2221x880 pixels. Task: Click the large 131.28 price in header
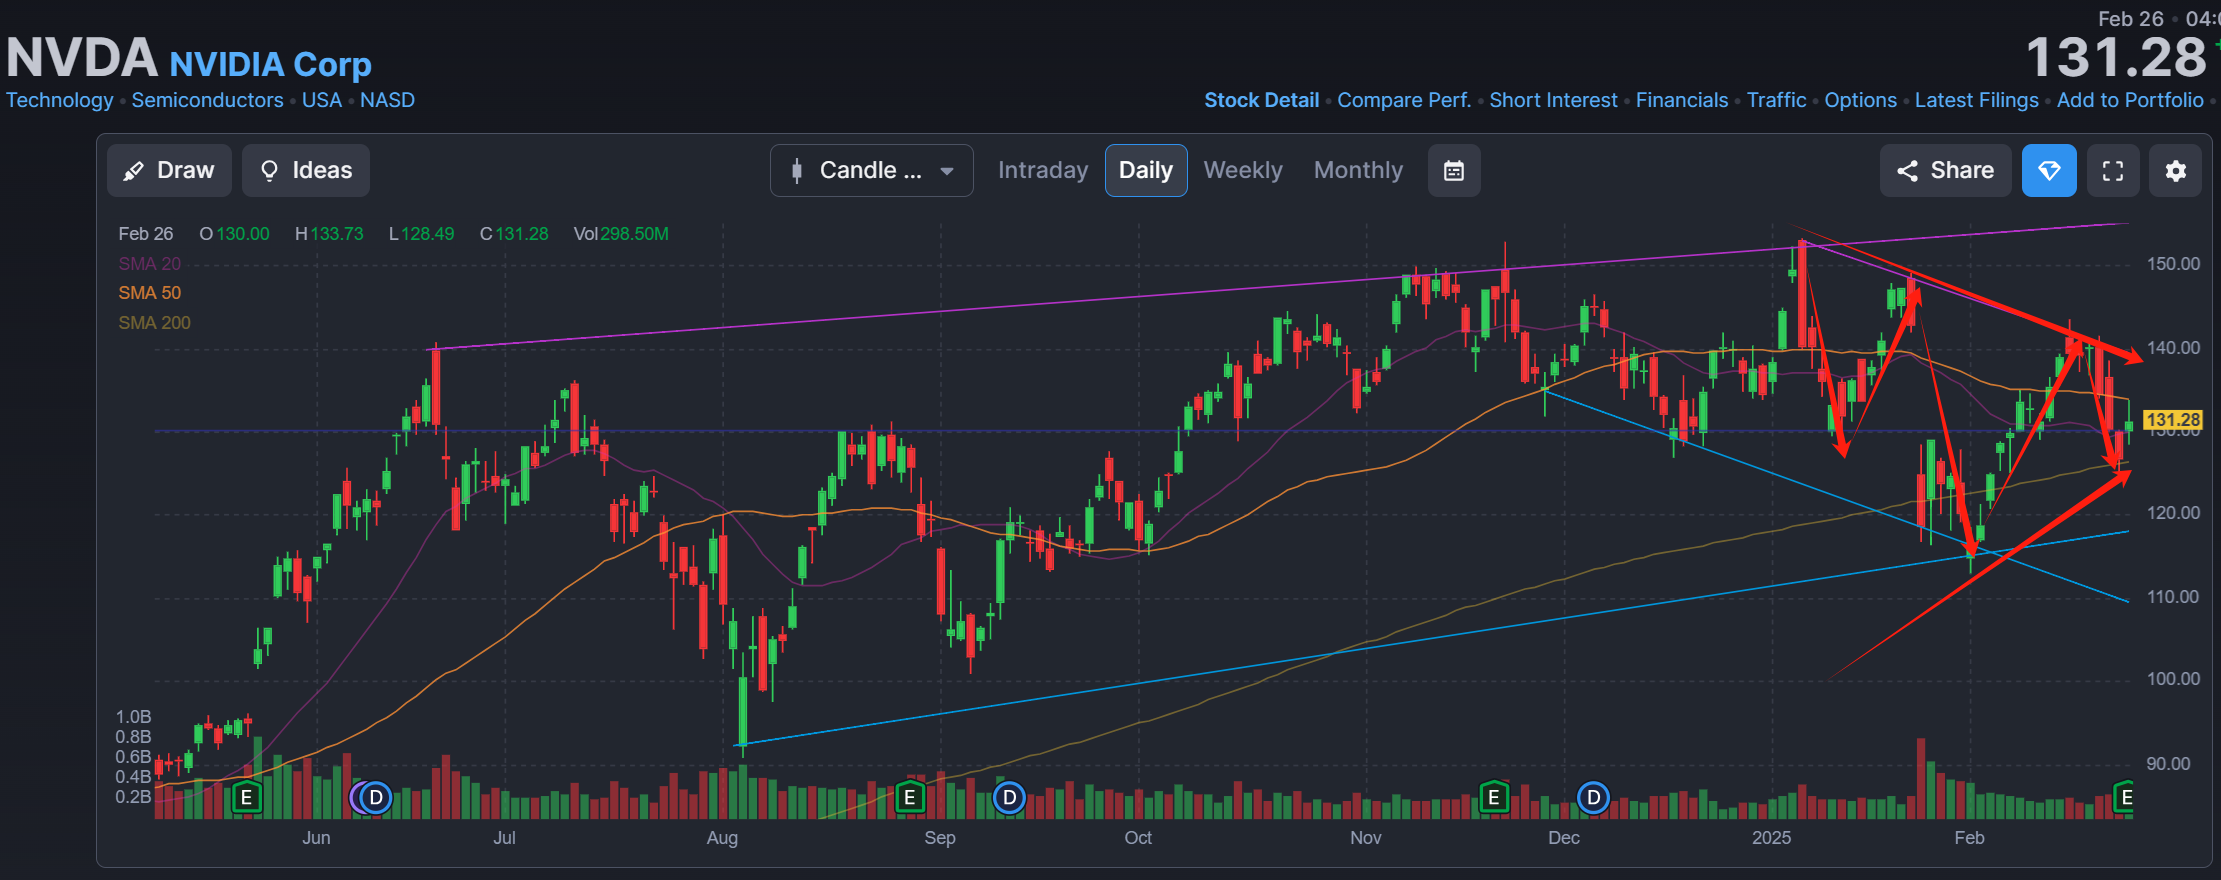click(x=2116, y=58)
